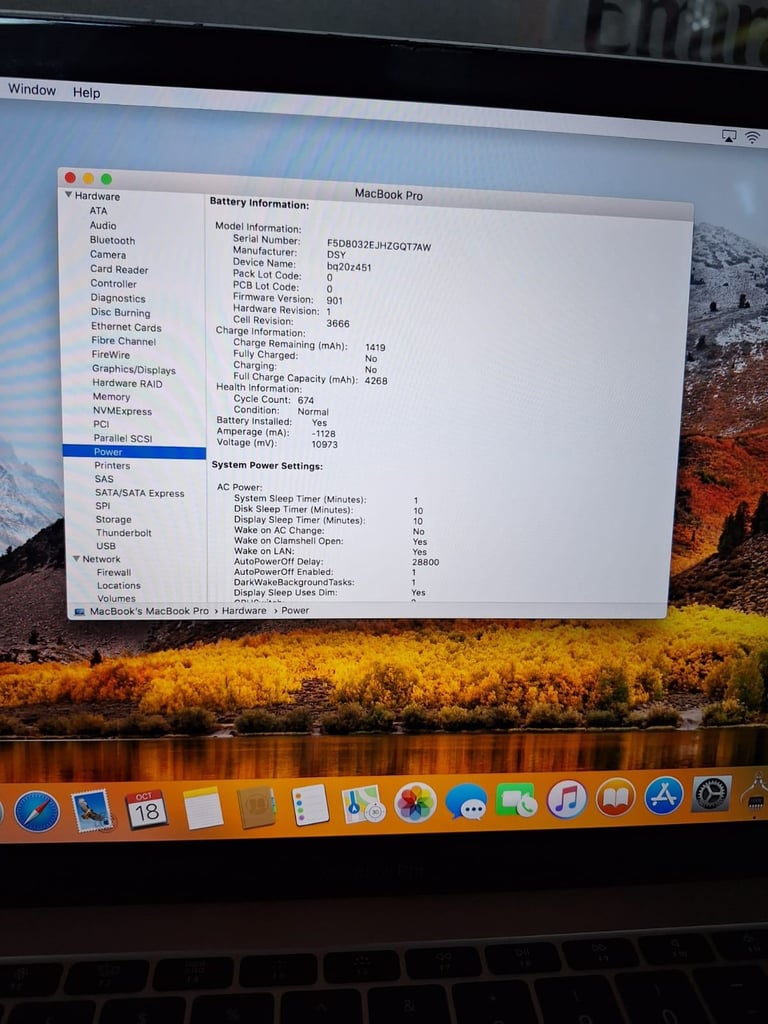Screen dimensions: 768x1024
Task: Click the serial number F5D8032EJHZGQT7AW
Action: tap(379, 246)
